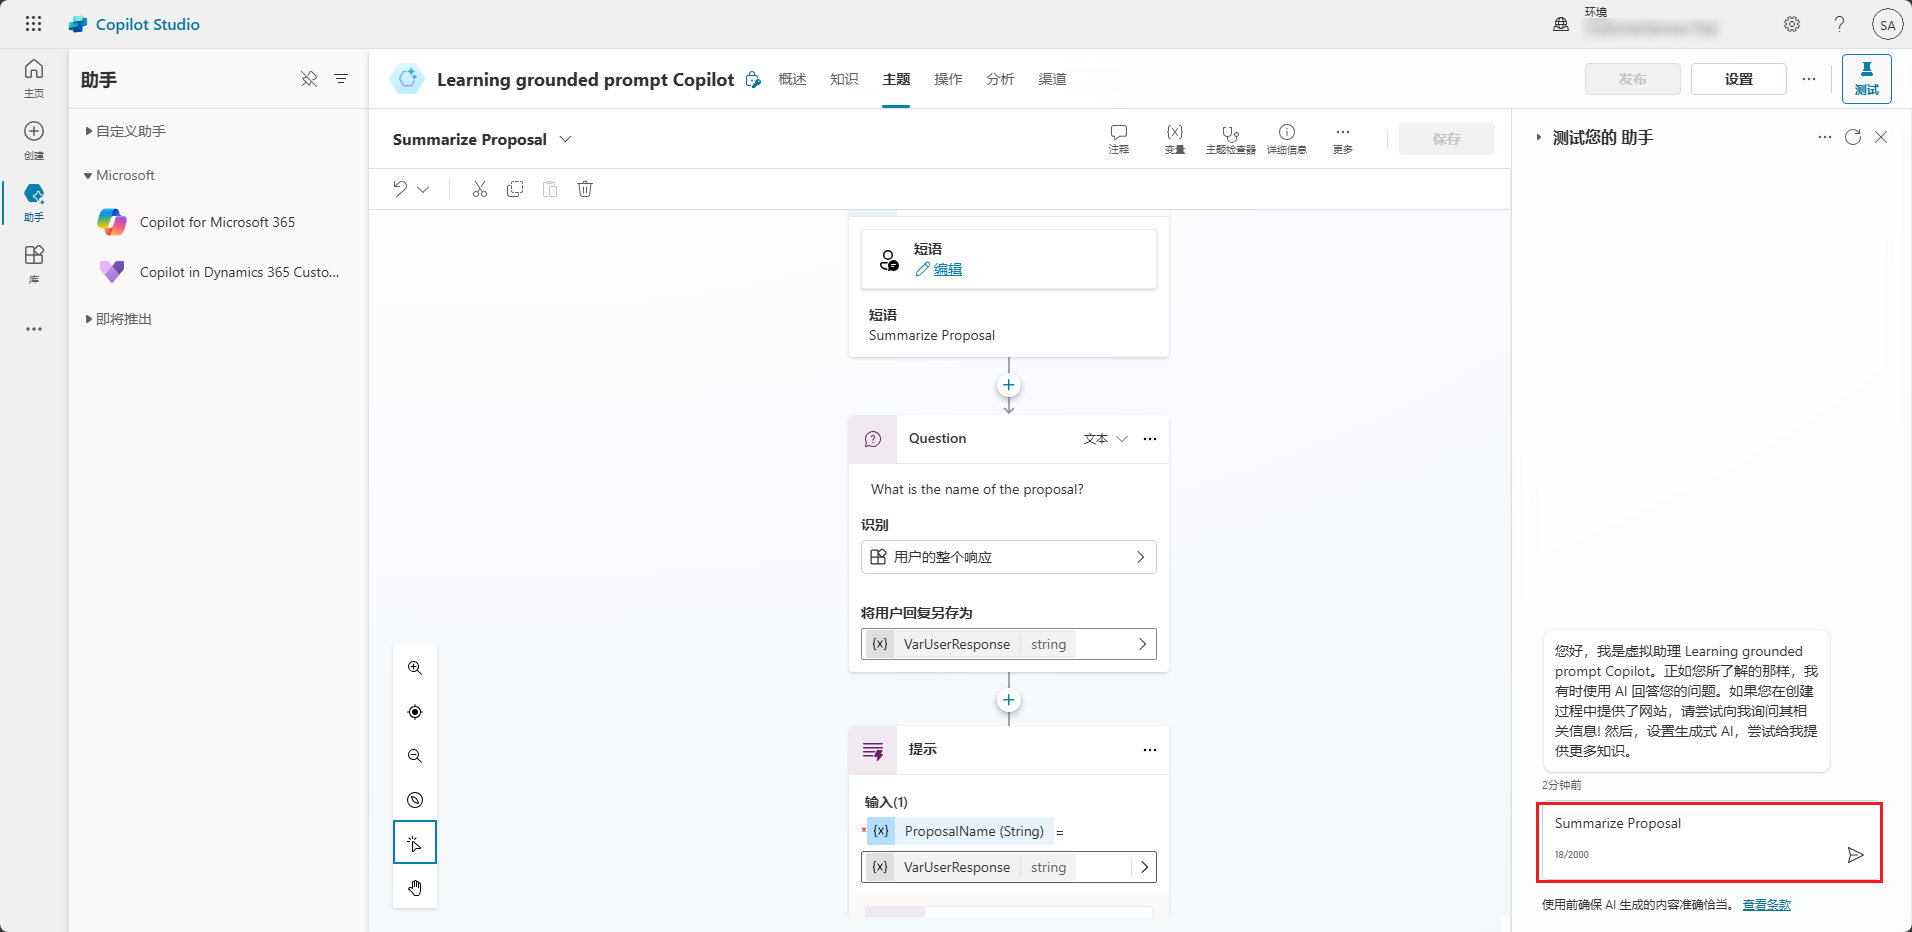Image resolution: width=1912 pixels, height=932 pixels.
Task: Switch to the 分析 tab
Action: (x=1000, y=79)
